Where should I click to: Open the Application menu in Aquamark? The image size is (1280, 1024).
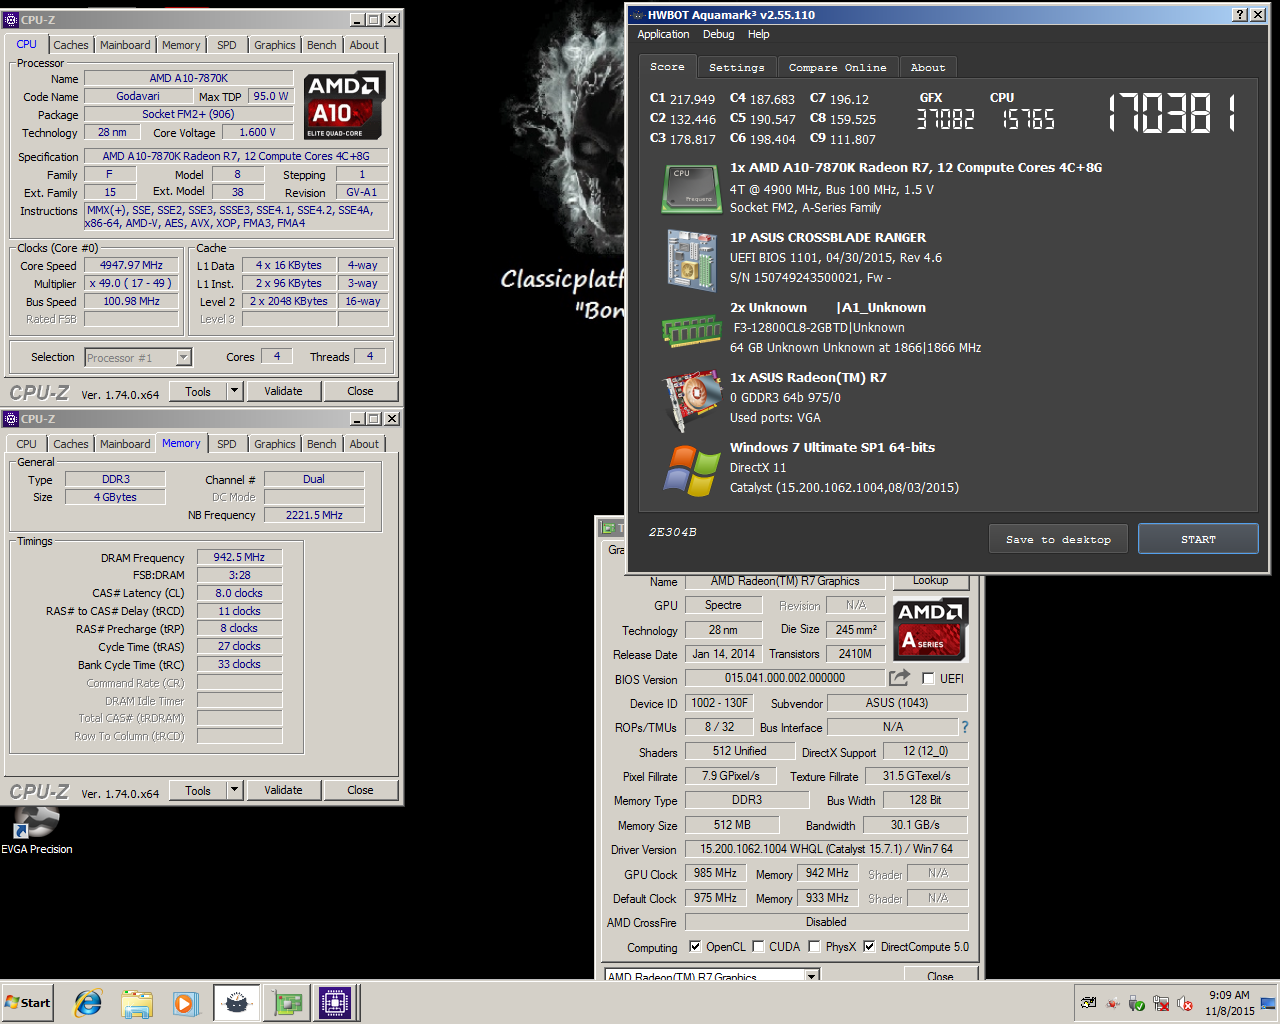click(663, 34)
